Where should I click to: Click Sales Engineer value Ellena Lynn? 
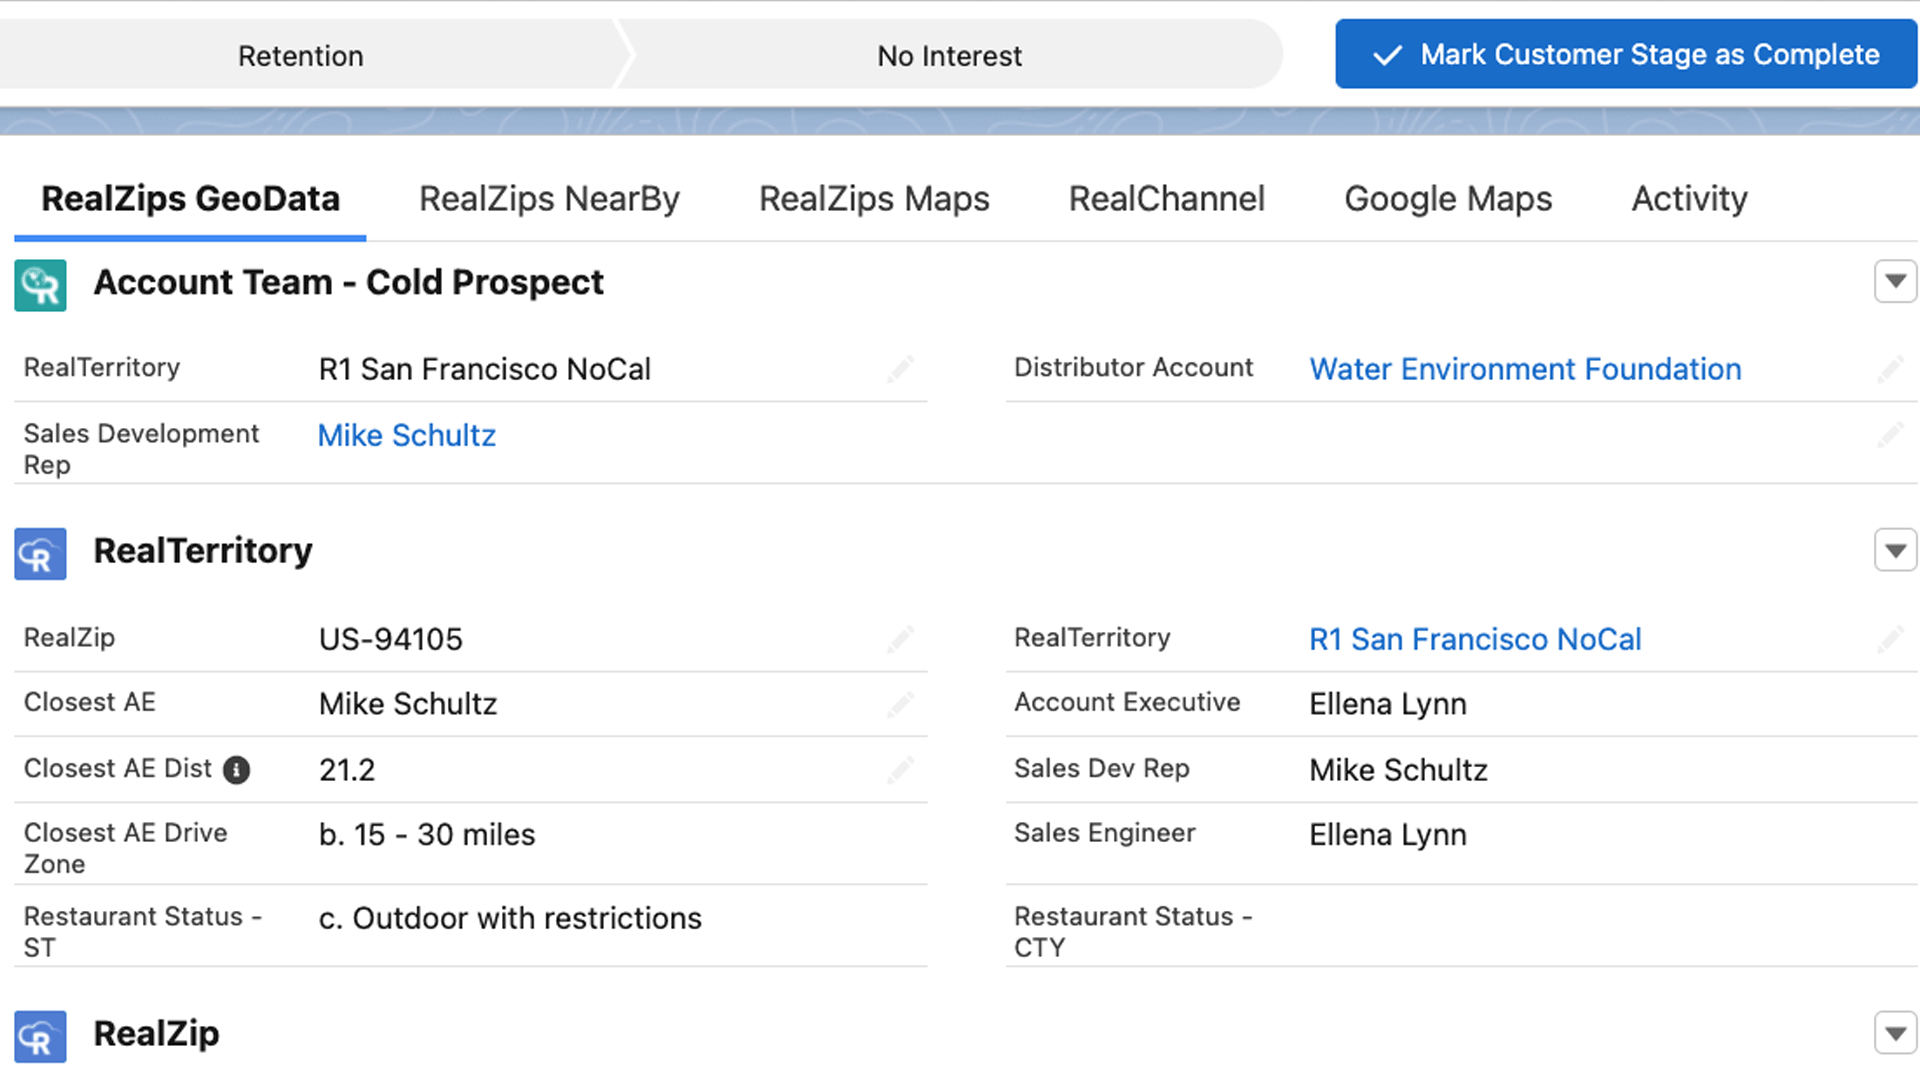point(1388,835)
